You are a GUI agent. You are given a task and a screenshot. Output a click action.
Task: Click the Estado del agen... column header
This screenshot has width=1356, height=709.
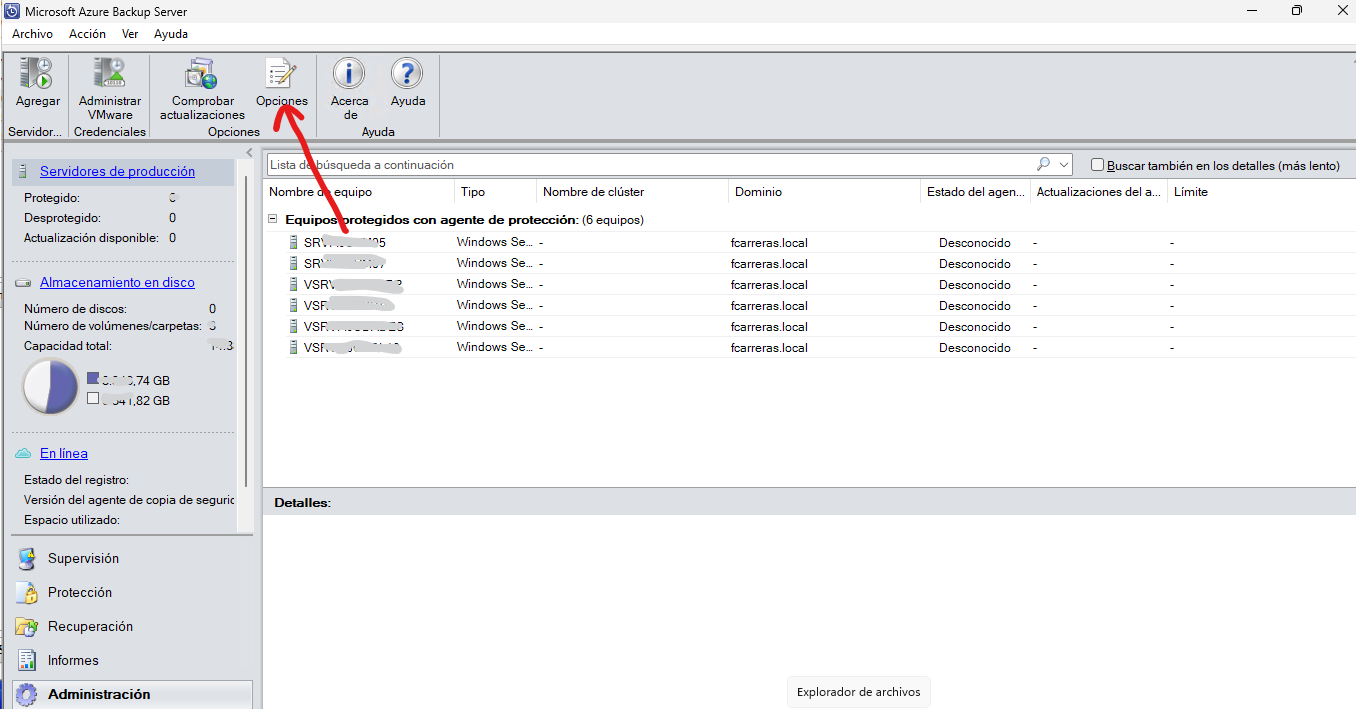tap(976, 192)
